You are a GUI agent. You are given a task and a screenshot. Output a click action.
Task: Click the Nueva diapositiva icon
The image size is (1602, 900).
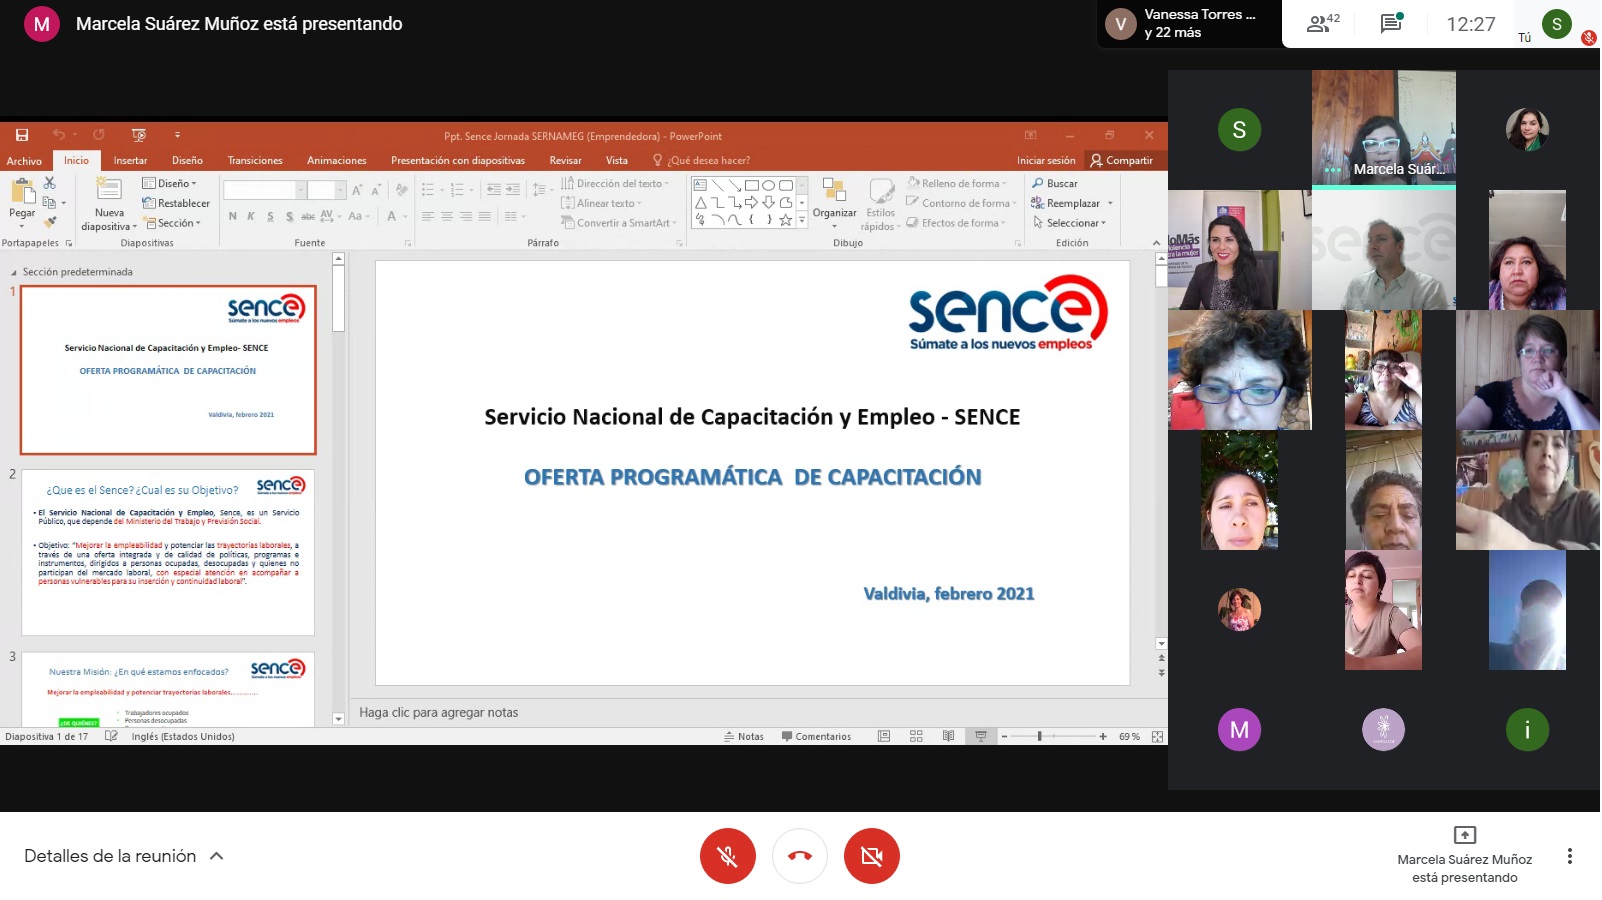(x=109, y=190)
